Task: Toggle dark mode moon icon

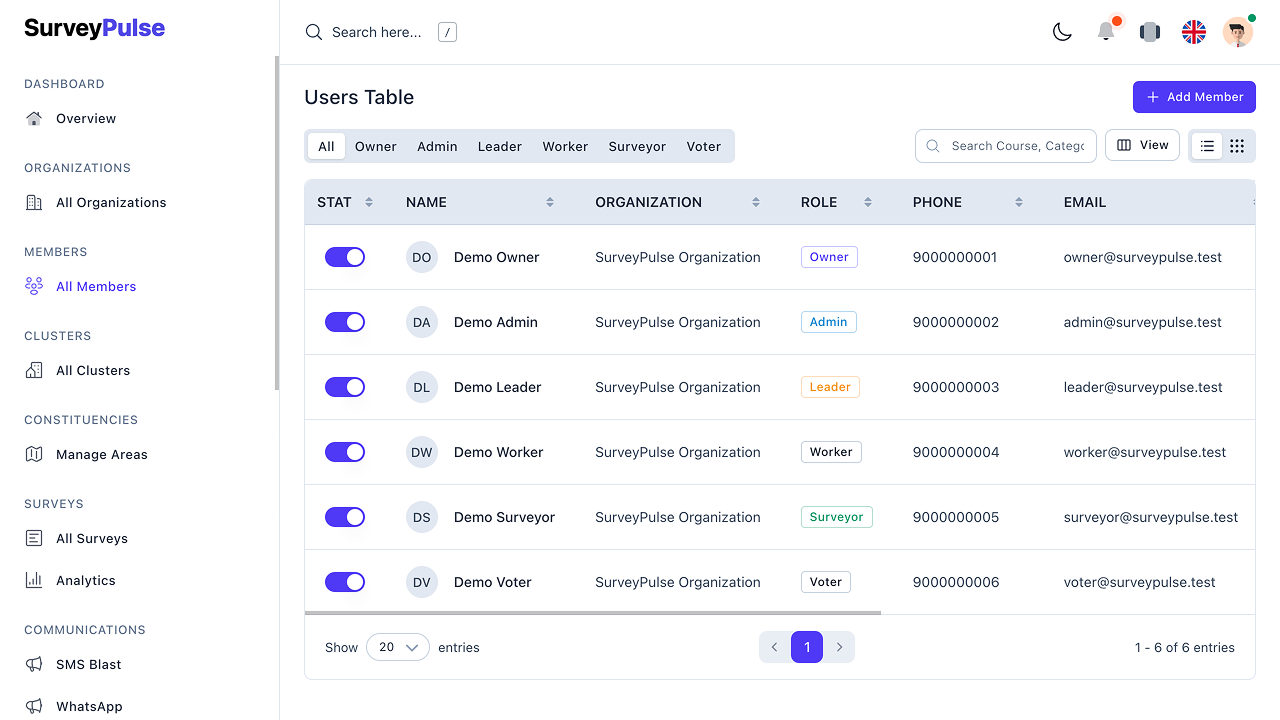Action: (x=1062, y=32)
